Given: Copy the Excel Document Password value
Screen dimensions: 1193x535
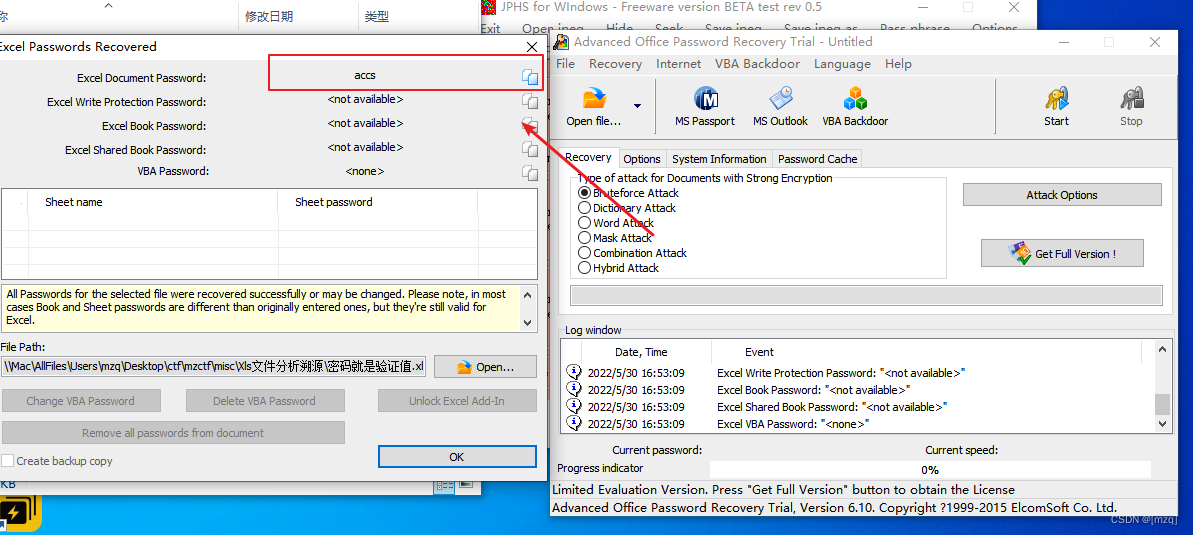Looking at the screenshot, I should click(530, 76).
